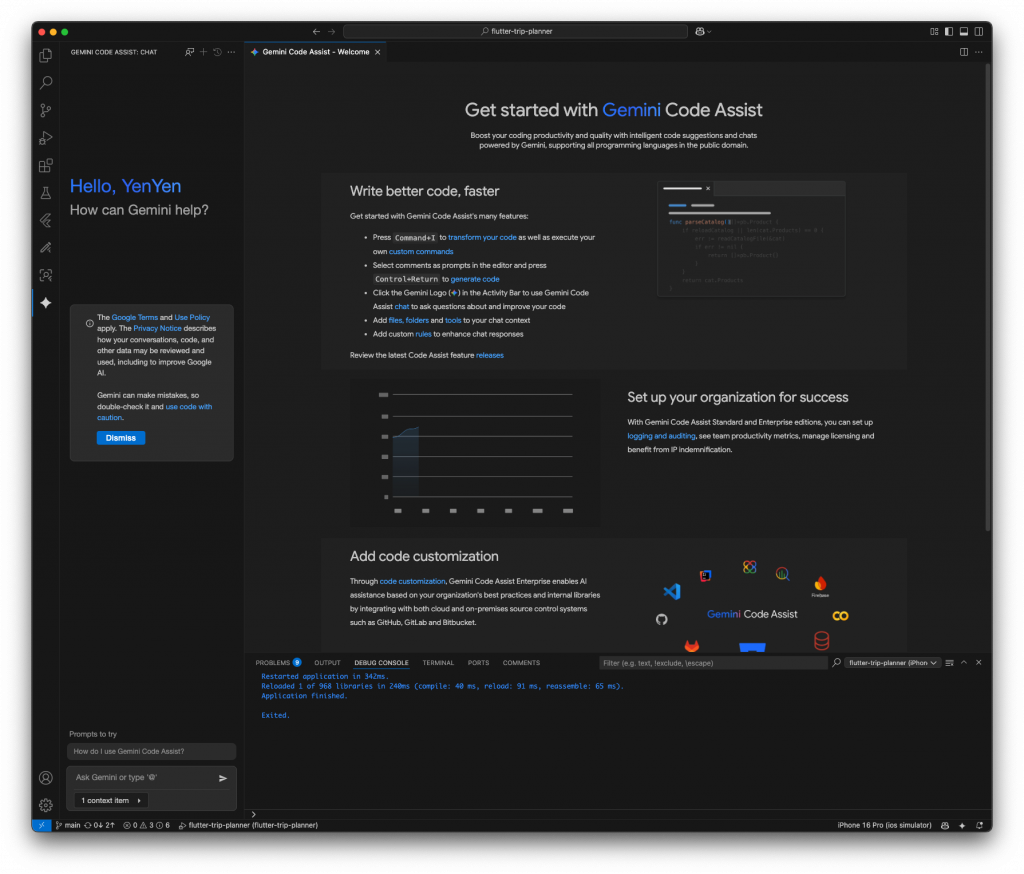
Task: Click sync changes 0↓ 2↑ in status bar
Action: pos(99,825)
